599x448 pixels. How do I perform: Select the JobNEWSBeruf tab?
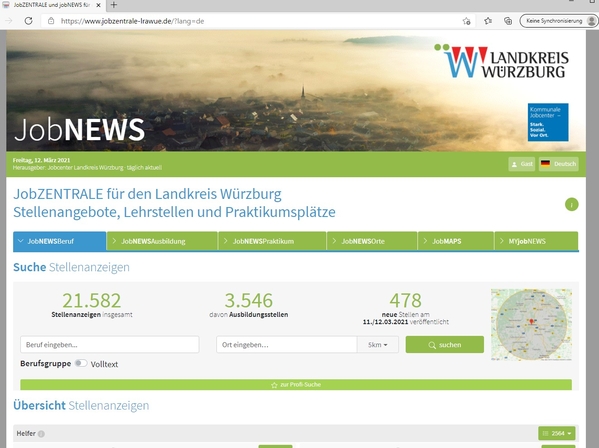click(60, 241)
